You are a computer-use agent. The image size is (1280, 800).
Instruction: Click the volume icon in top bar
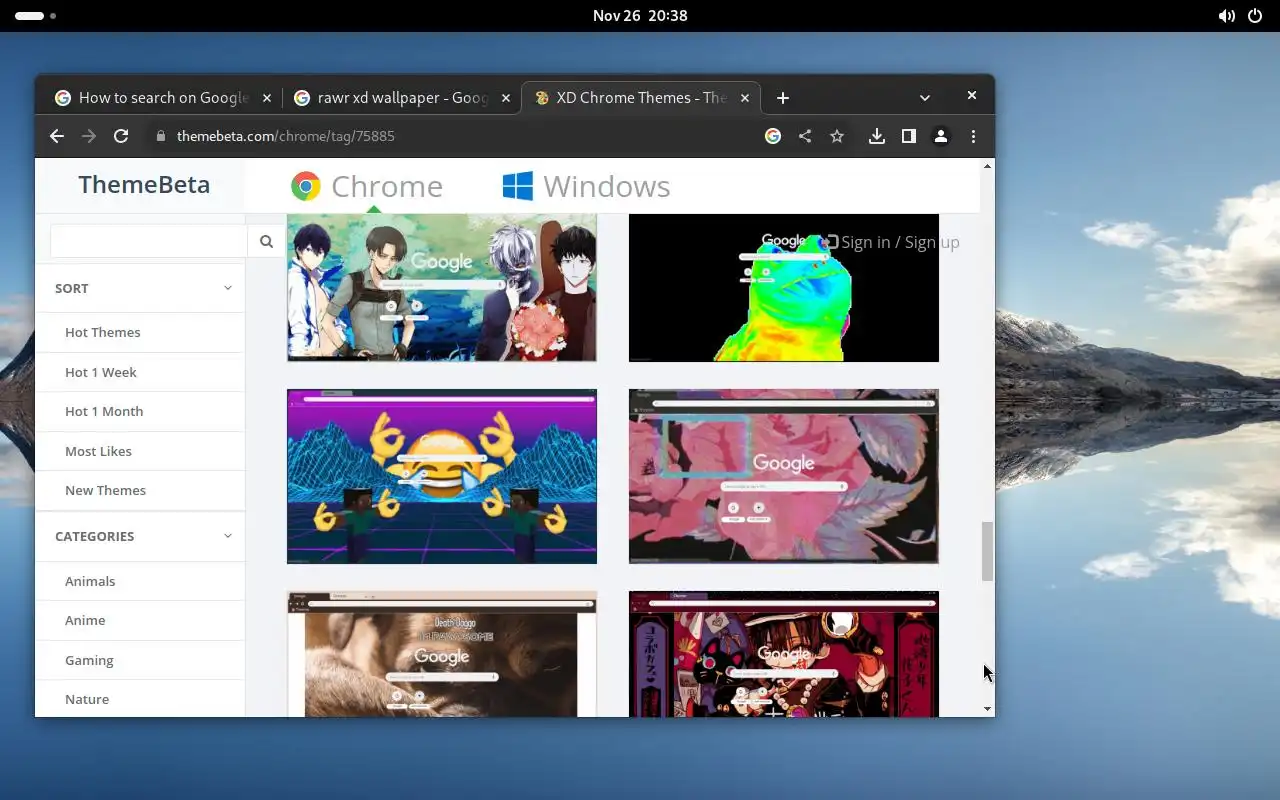1226,16
